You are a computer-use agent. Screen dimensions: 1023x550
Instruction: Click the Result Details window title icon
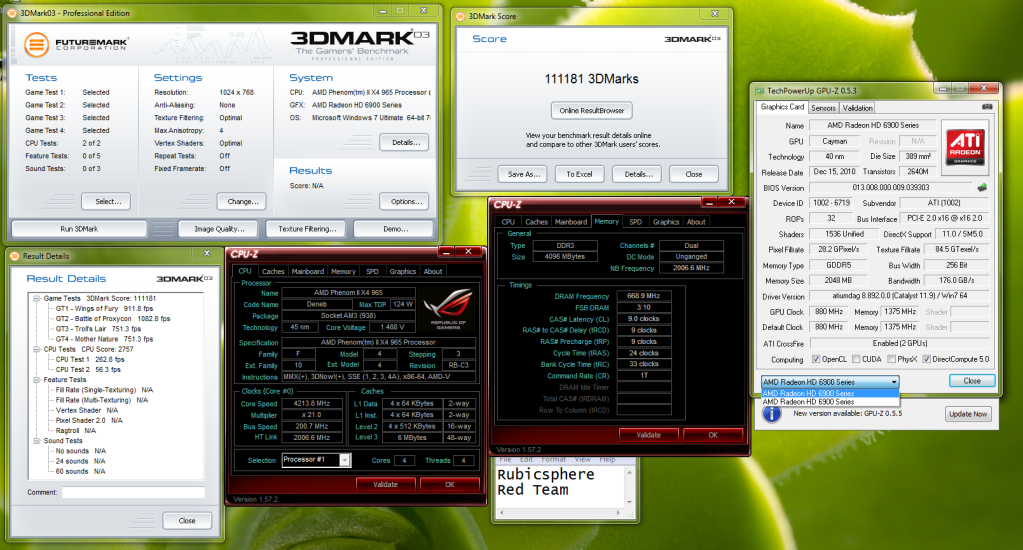point(15,256)
